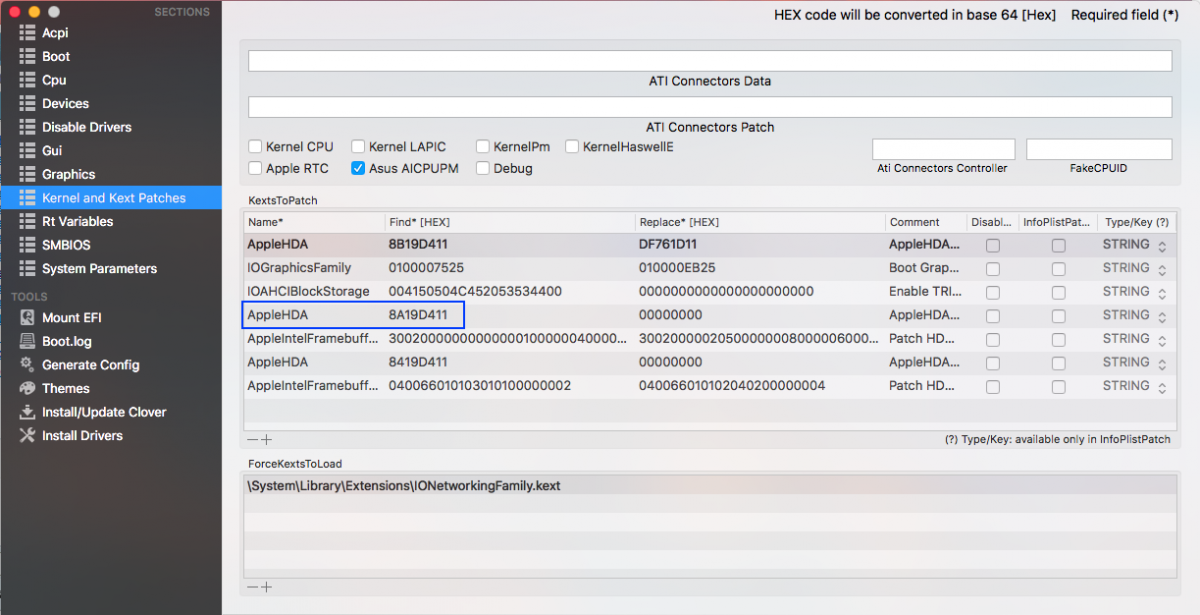Toggle the Disabled checkbox for IOGraphicsFamily row

[x=993, y=269]
